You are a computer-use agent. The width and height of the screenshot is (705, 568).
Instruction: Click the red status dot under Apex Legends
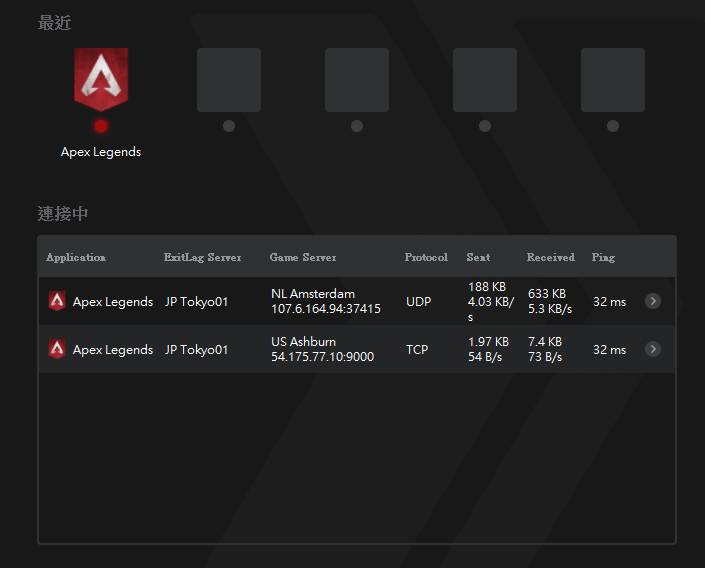pos(101,126)
